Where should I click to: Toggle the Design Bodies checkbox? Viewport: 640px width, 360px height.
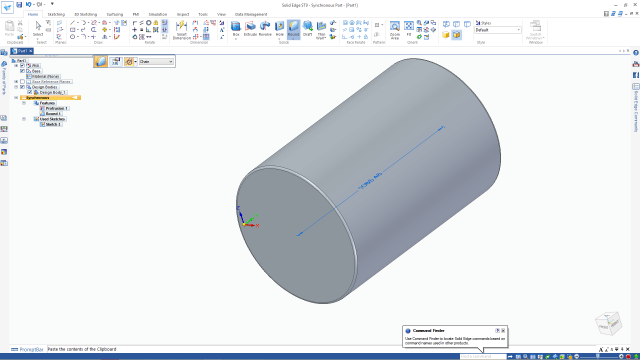point(22,87)
